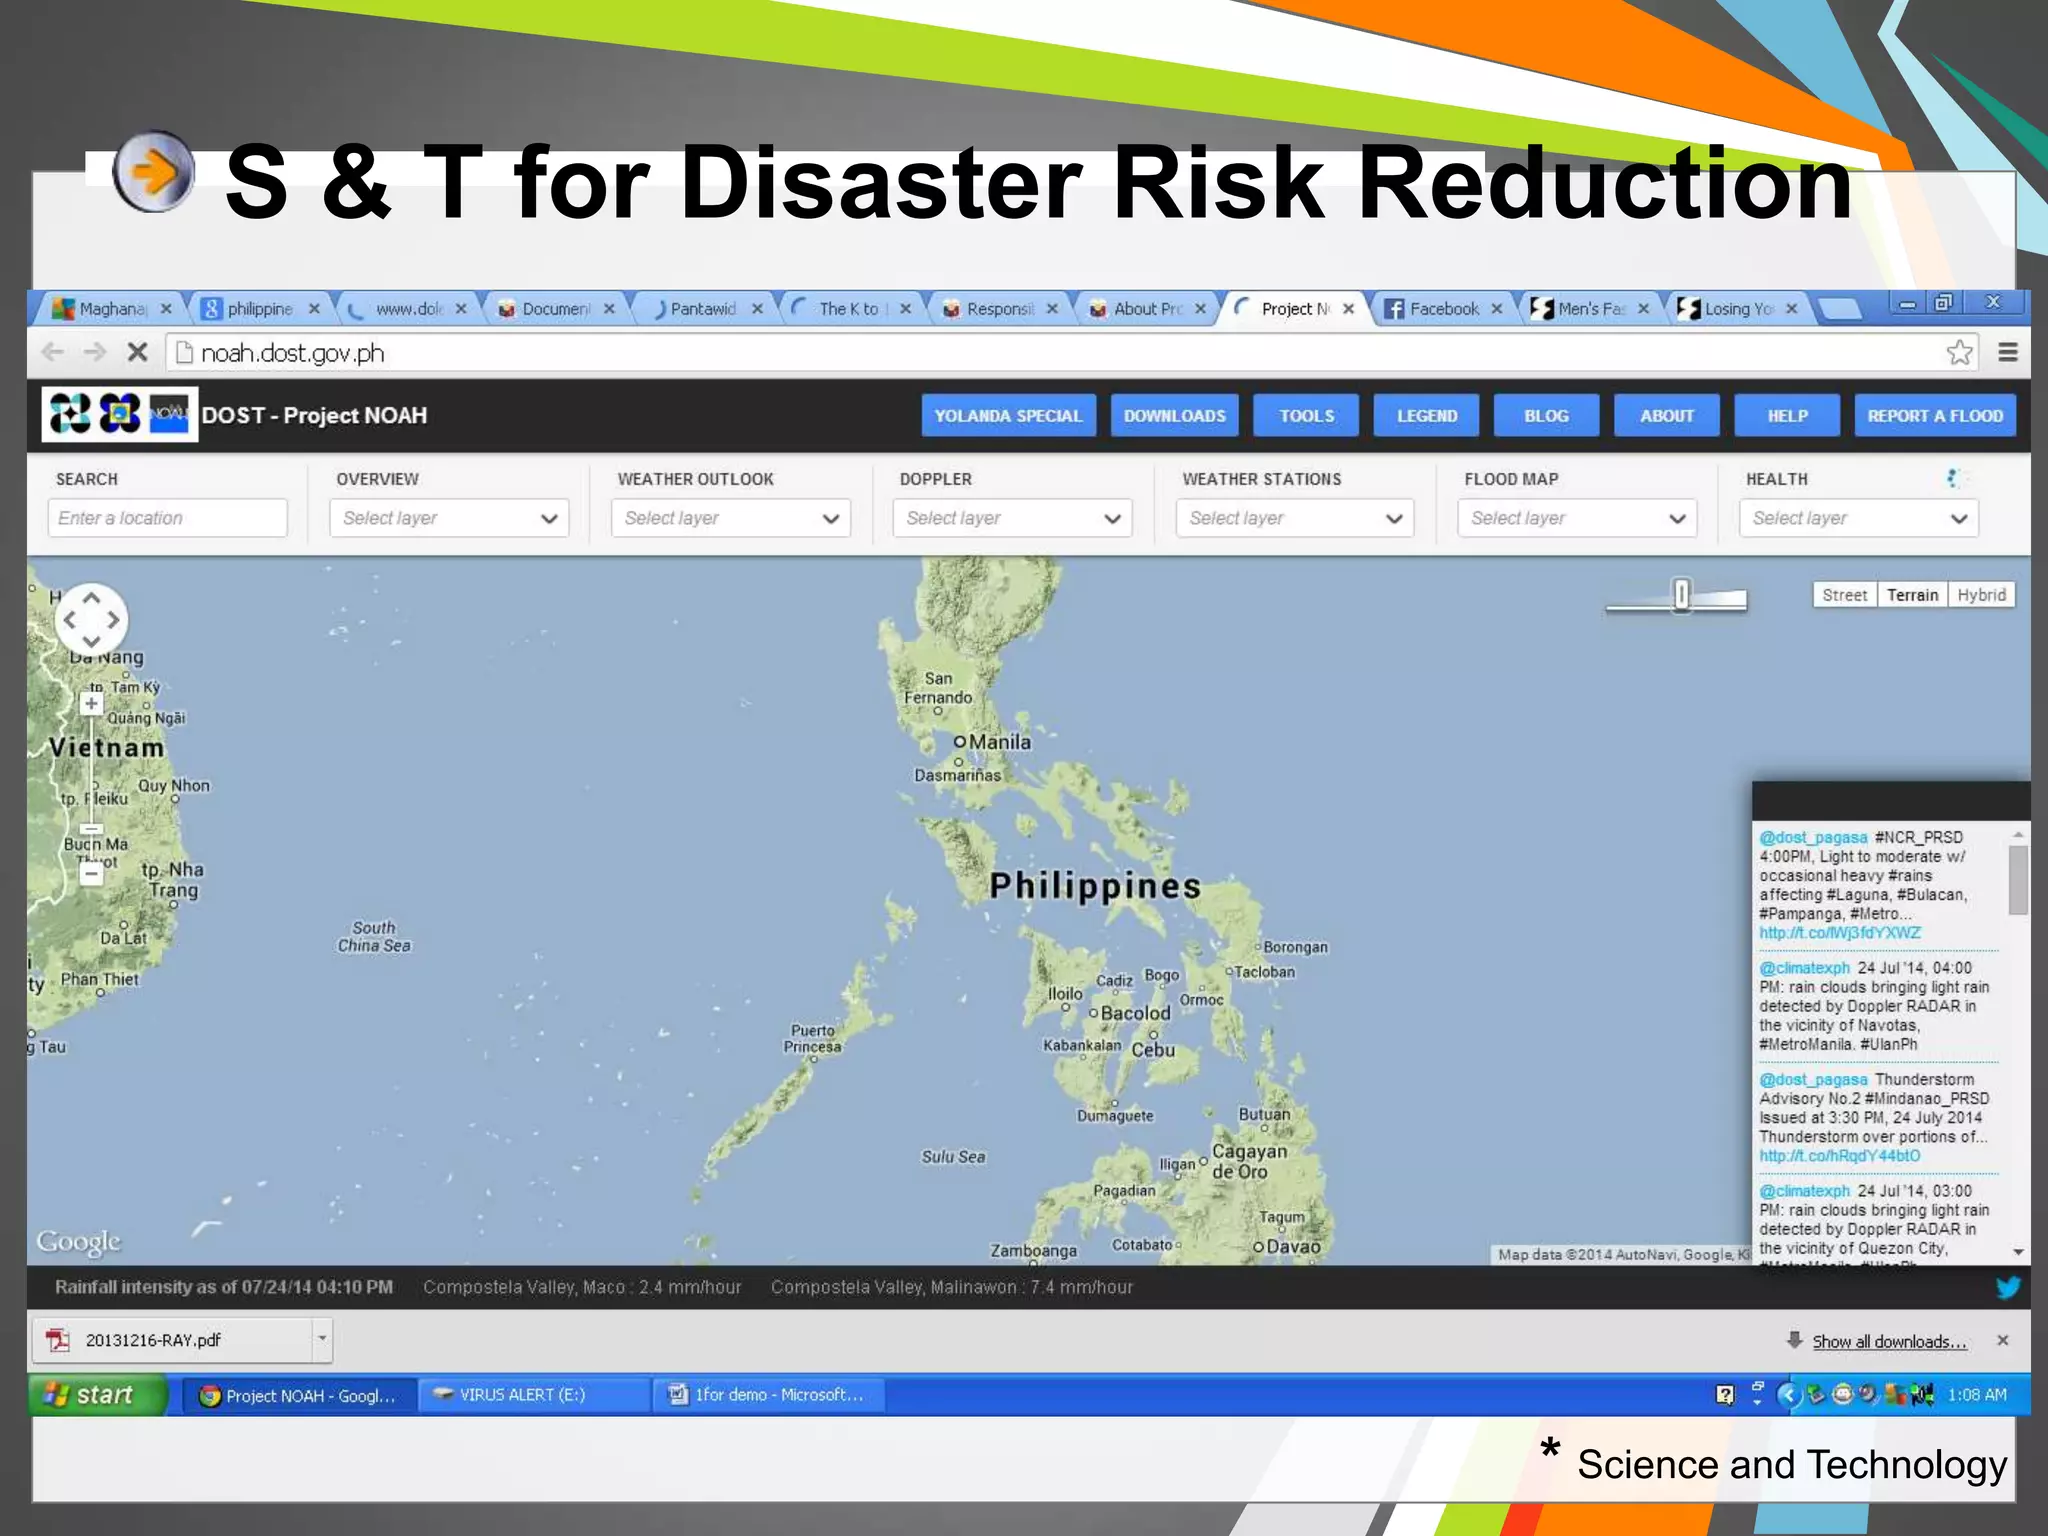
Task: Expand the 20131216-RAY.pdf download options arrow
Action: (322, 1340)
